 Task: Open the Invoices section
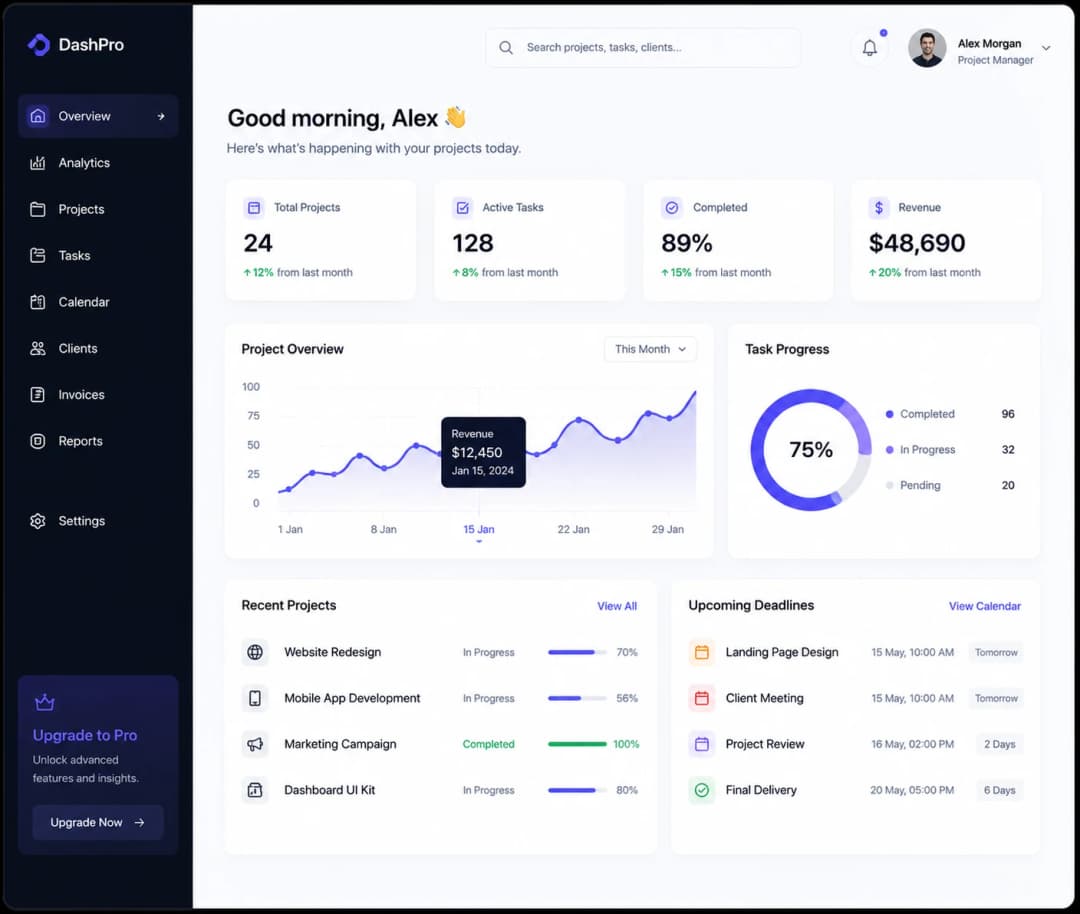(x=98, y=395)
